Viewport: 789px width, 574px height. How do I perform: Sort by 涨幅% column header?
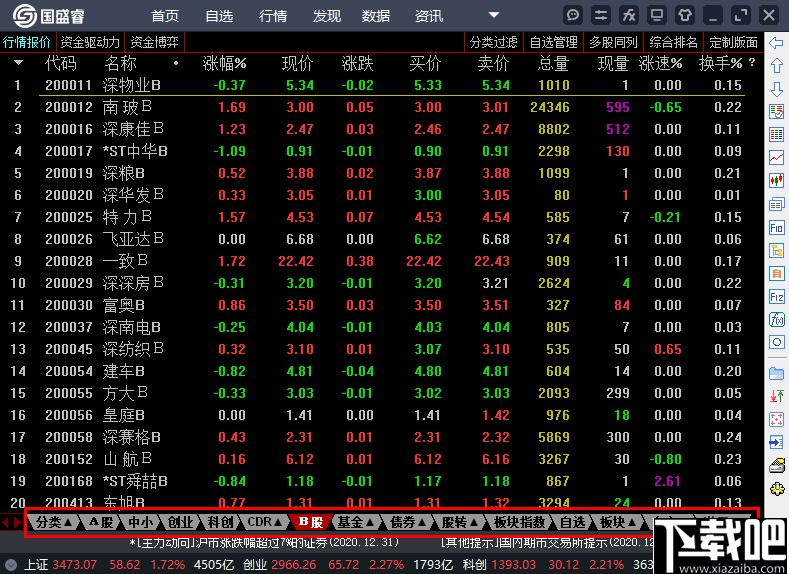[x=224, y=63]
